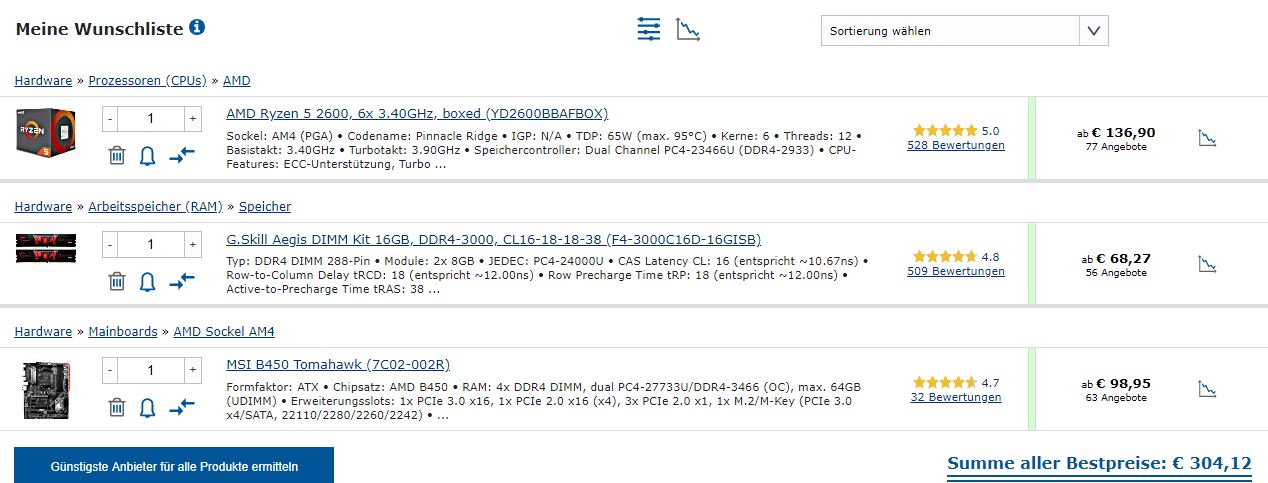1268x483 pixels.
Task: Click 77 Angebote text
Action: click(x=1116, y=147)
